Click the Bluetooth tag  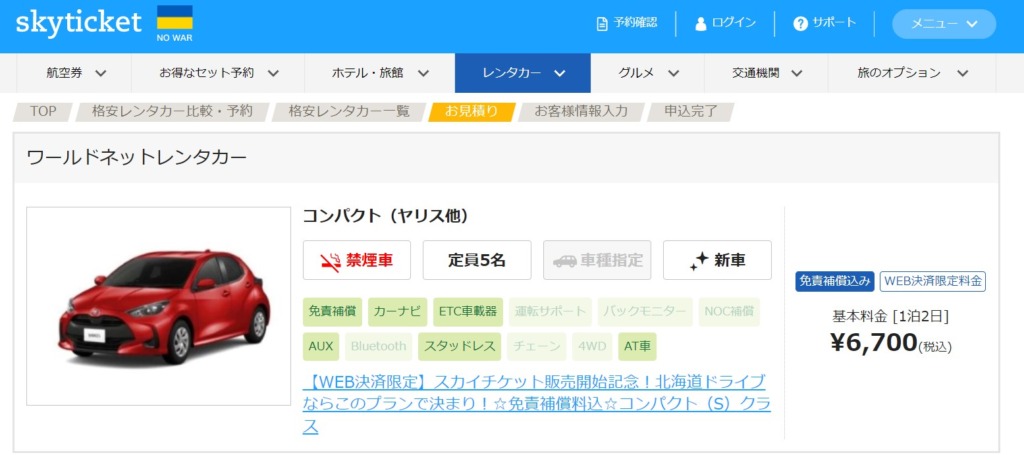378,347
